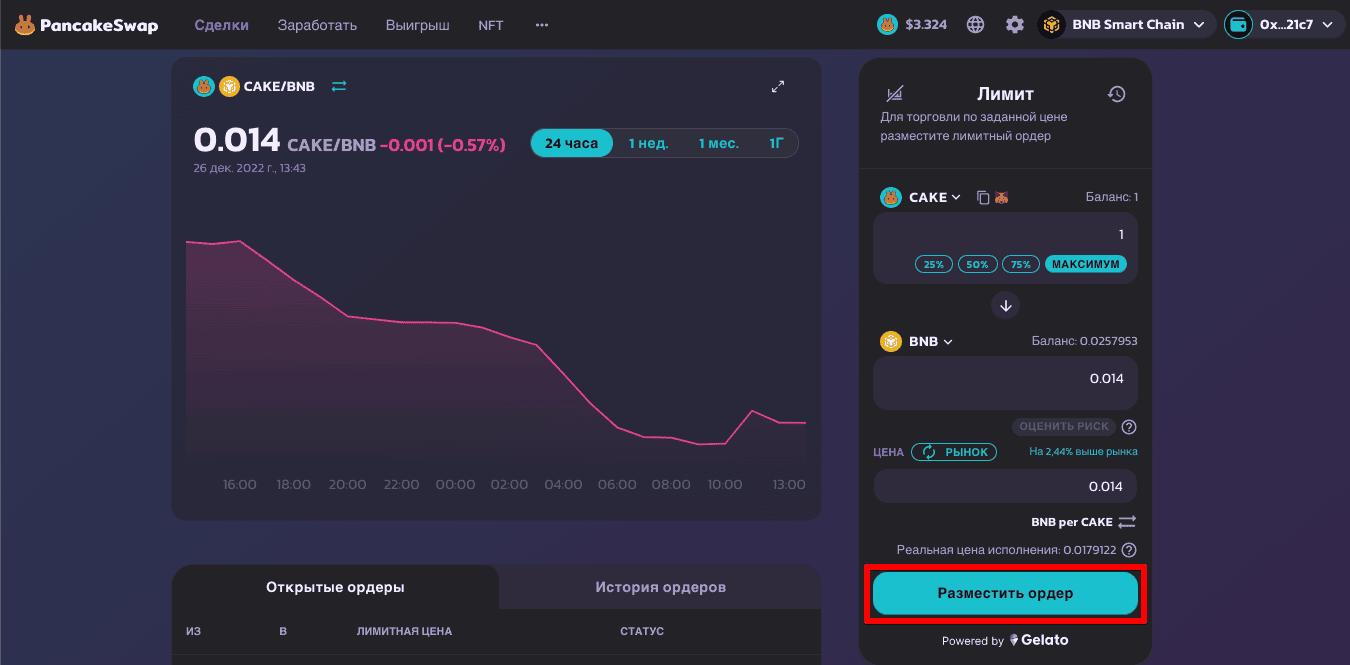Reset price with the РЫНОК button
The width and height of the screenshot is (1350, 665).
955,452
